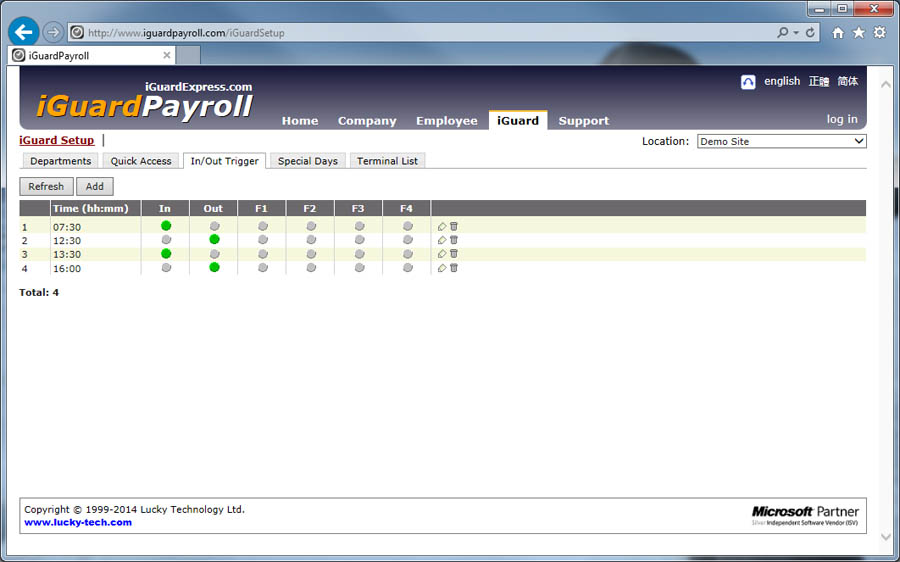Switch to the Departments tab

60,161
